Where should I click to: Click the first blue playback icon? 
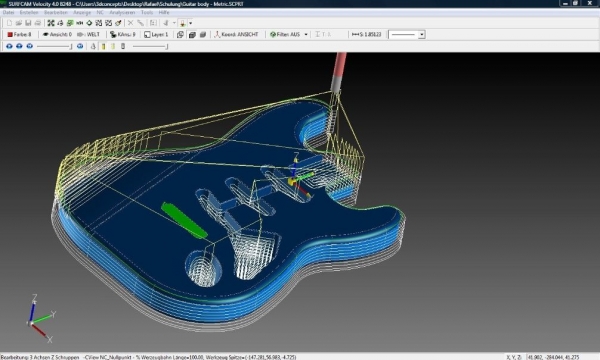click(9, 46)
